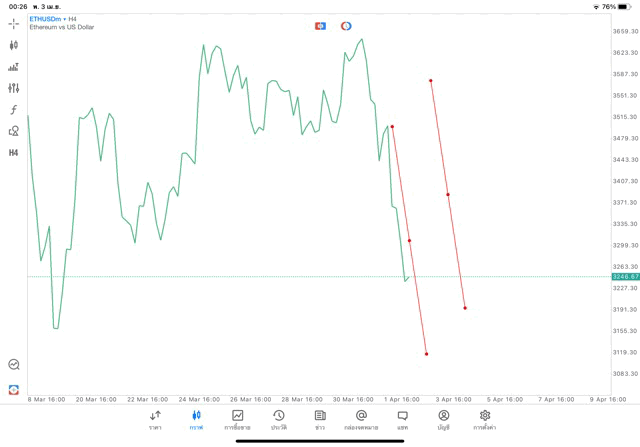The image size is (640, 447).
Task: Open the H4 timeframe selector
Action: pos(13,153)
